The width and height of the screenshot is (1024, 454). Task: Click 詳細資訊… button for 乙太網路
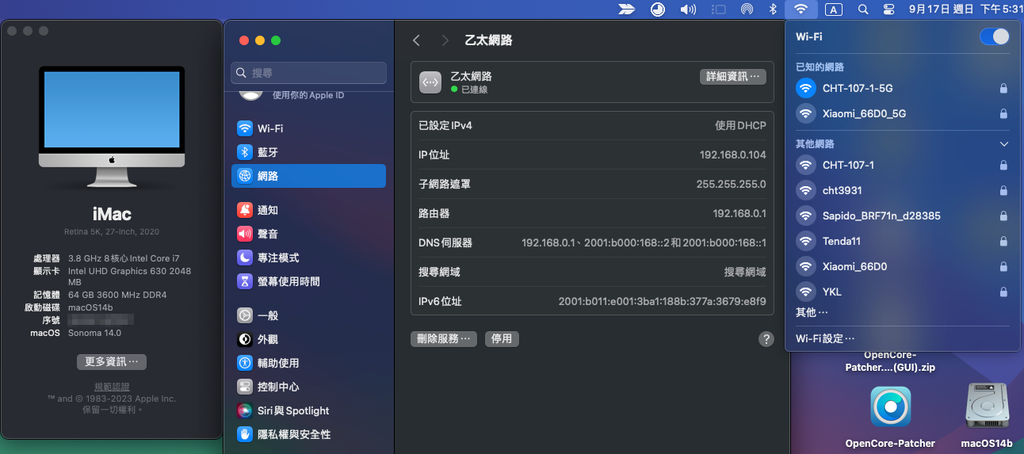tap(733, 76)
